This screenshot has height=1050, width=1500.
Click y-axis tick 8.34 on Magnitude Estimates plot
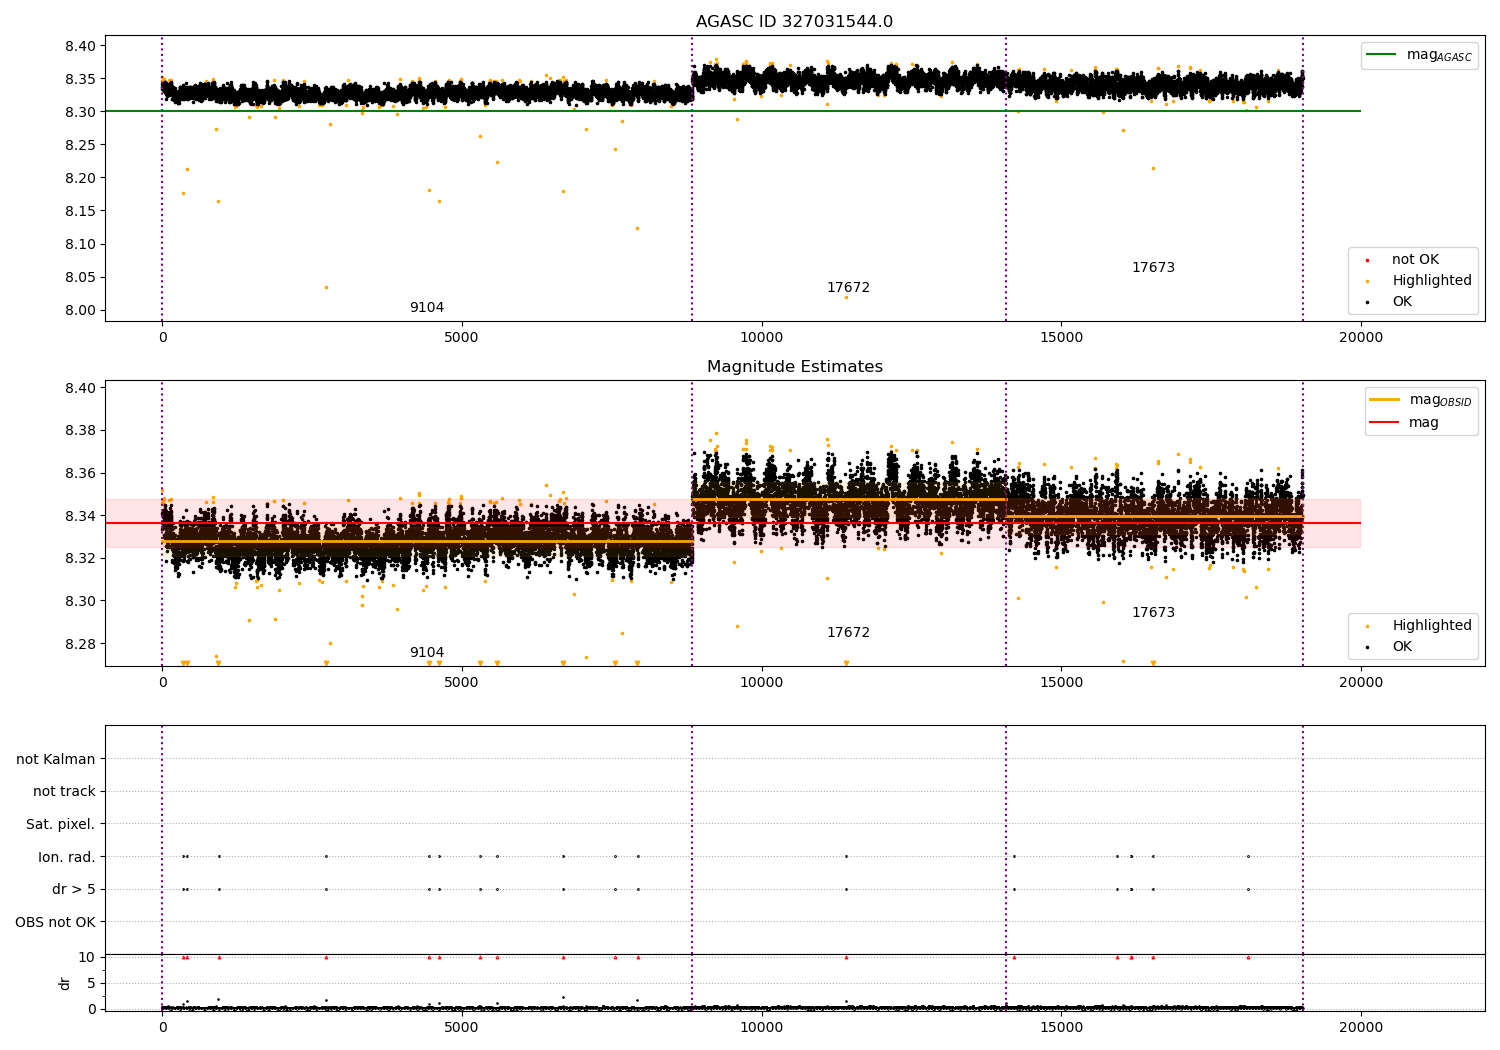point(81,516)
